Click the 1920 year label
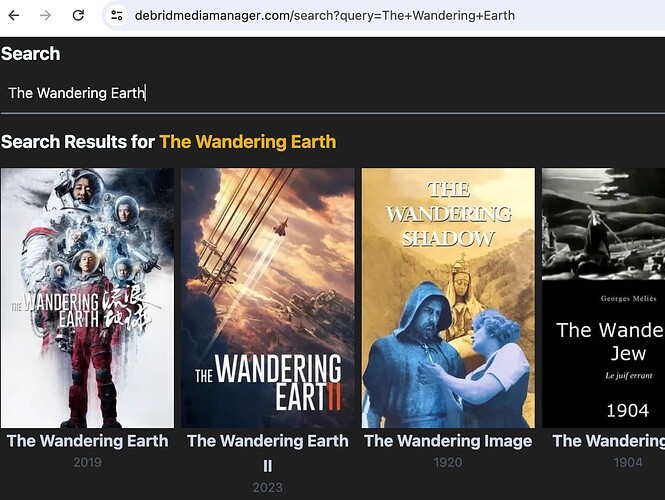 tap(447, 463)
